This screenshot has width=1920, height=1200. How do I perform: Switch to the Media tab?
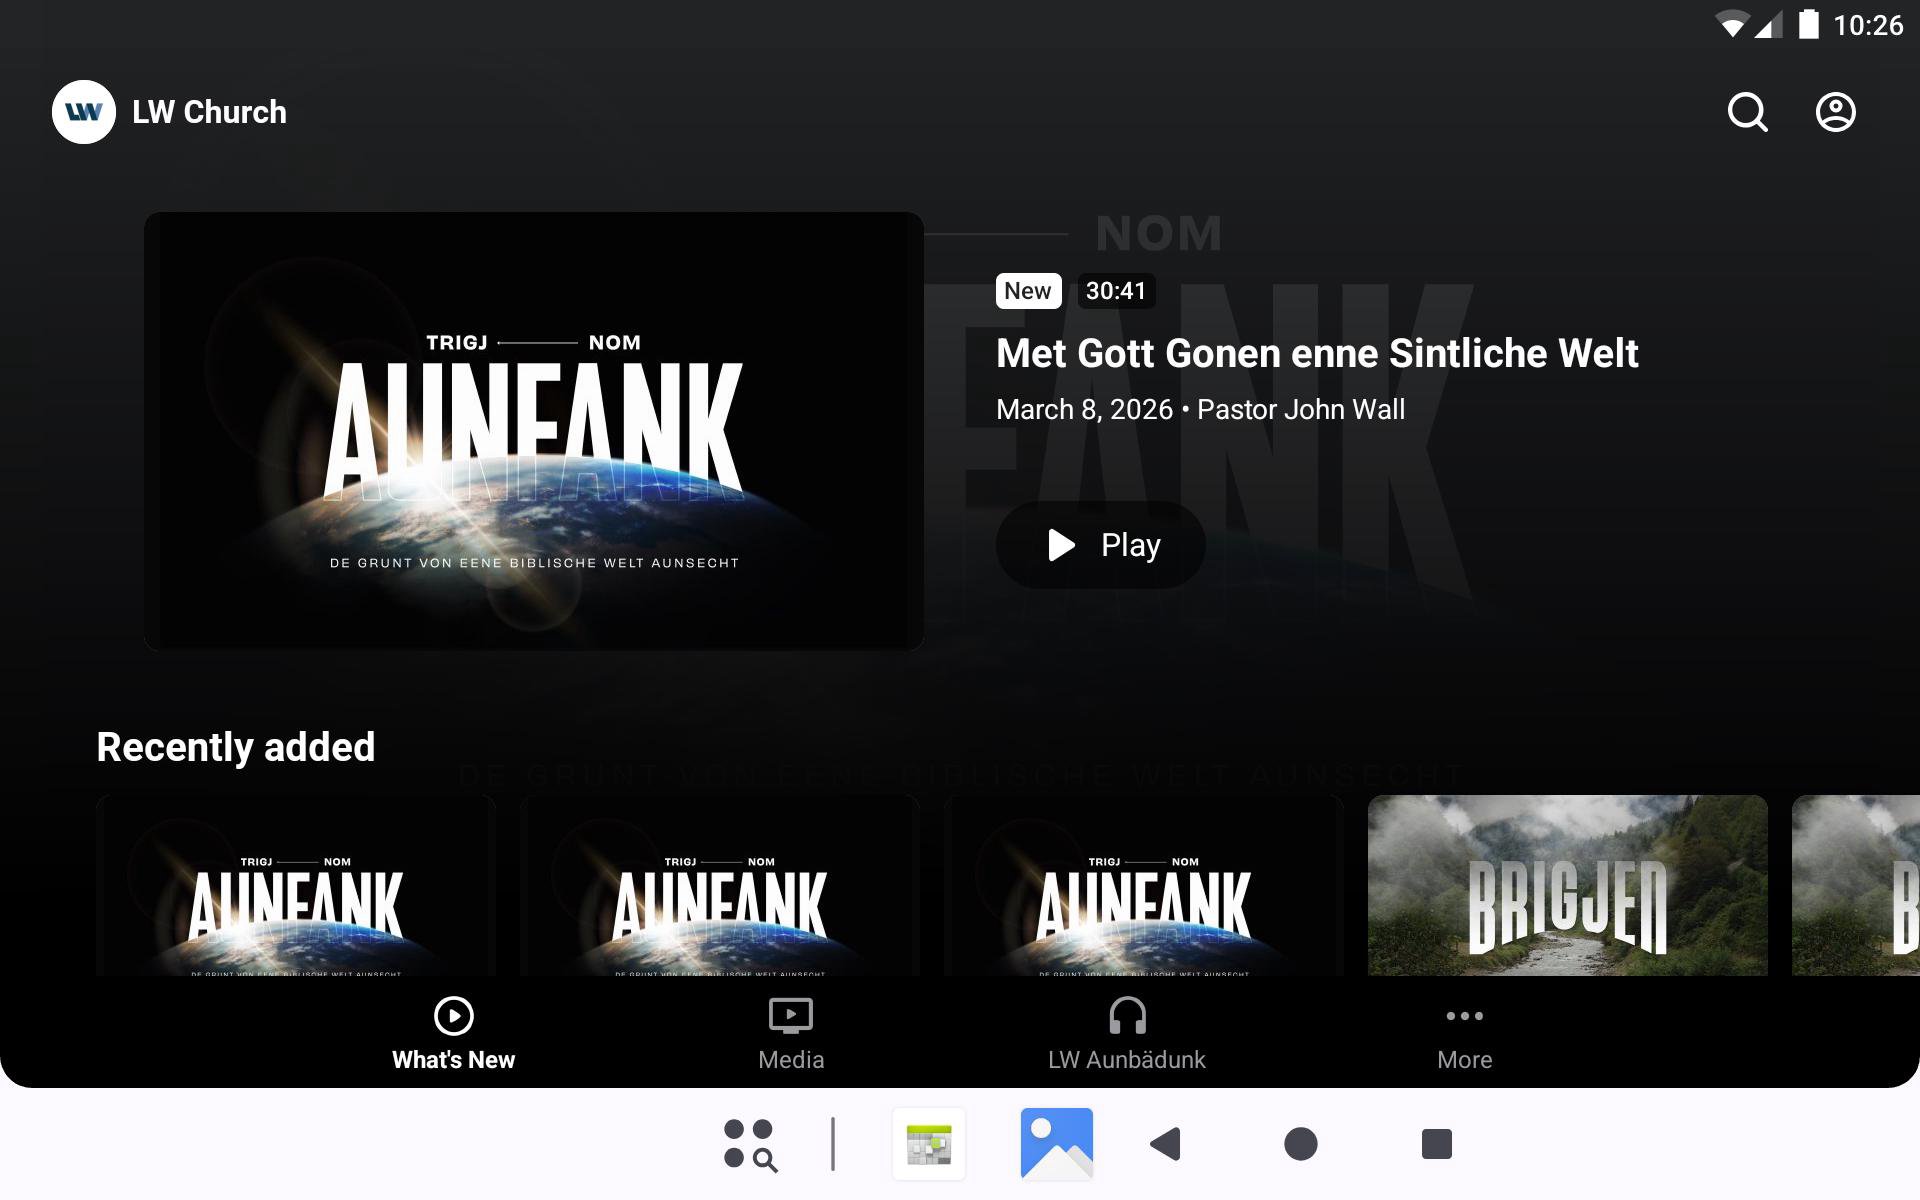pyautogui.click(x=790, y=1034)
